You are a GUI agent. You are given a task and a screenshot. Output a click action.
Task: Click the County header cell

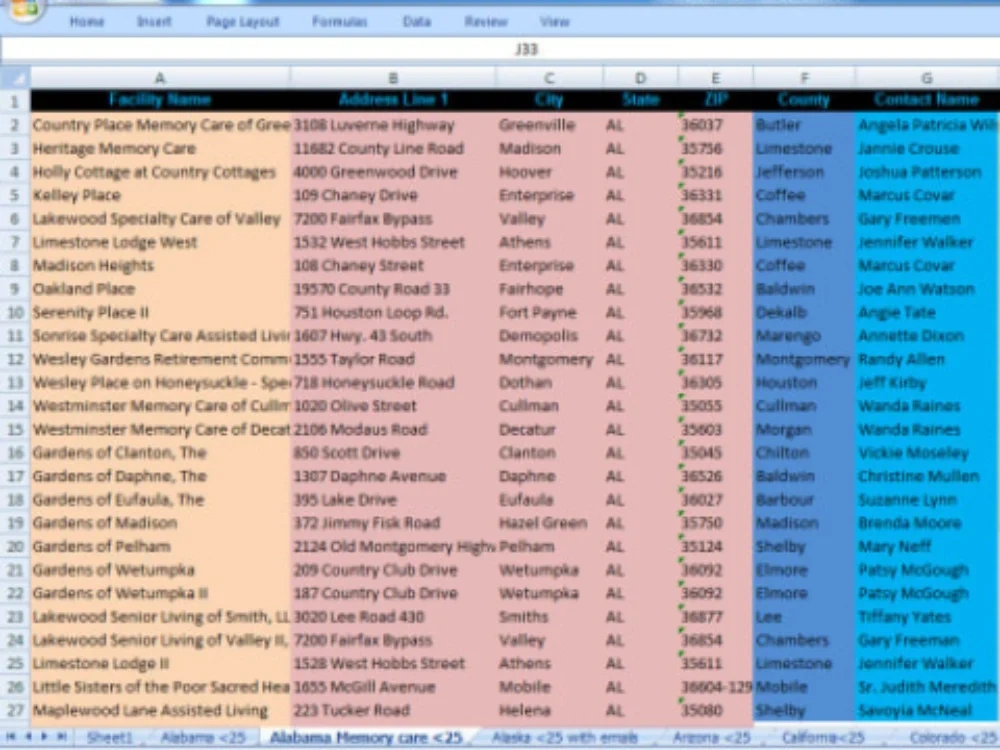pos(804,99)
